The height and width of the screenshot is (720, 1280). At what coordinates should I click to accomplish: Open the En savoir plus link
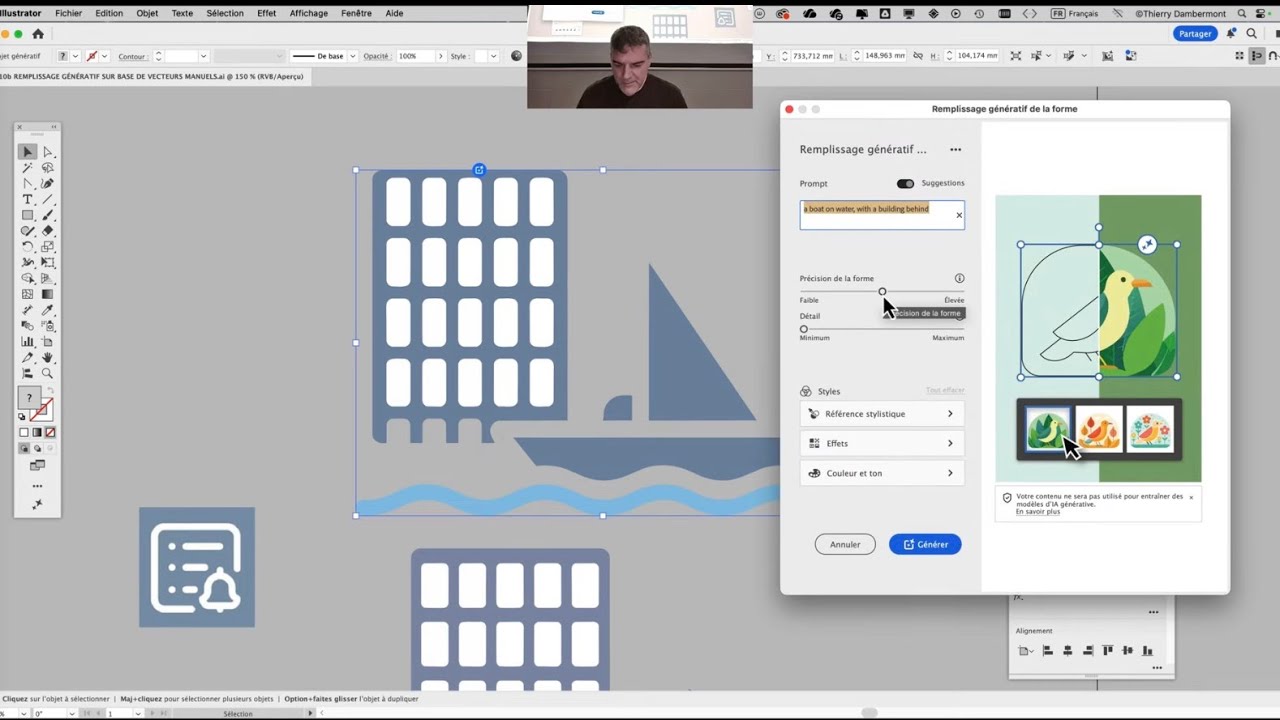(1037, 512)
